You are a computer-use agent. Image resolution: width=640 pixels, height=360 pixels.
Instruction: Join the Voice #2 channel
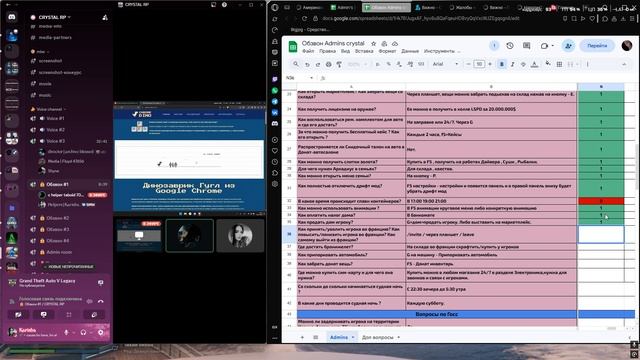[x=55, y=130]
